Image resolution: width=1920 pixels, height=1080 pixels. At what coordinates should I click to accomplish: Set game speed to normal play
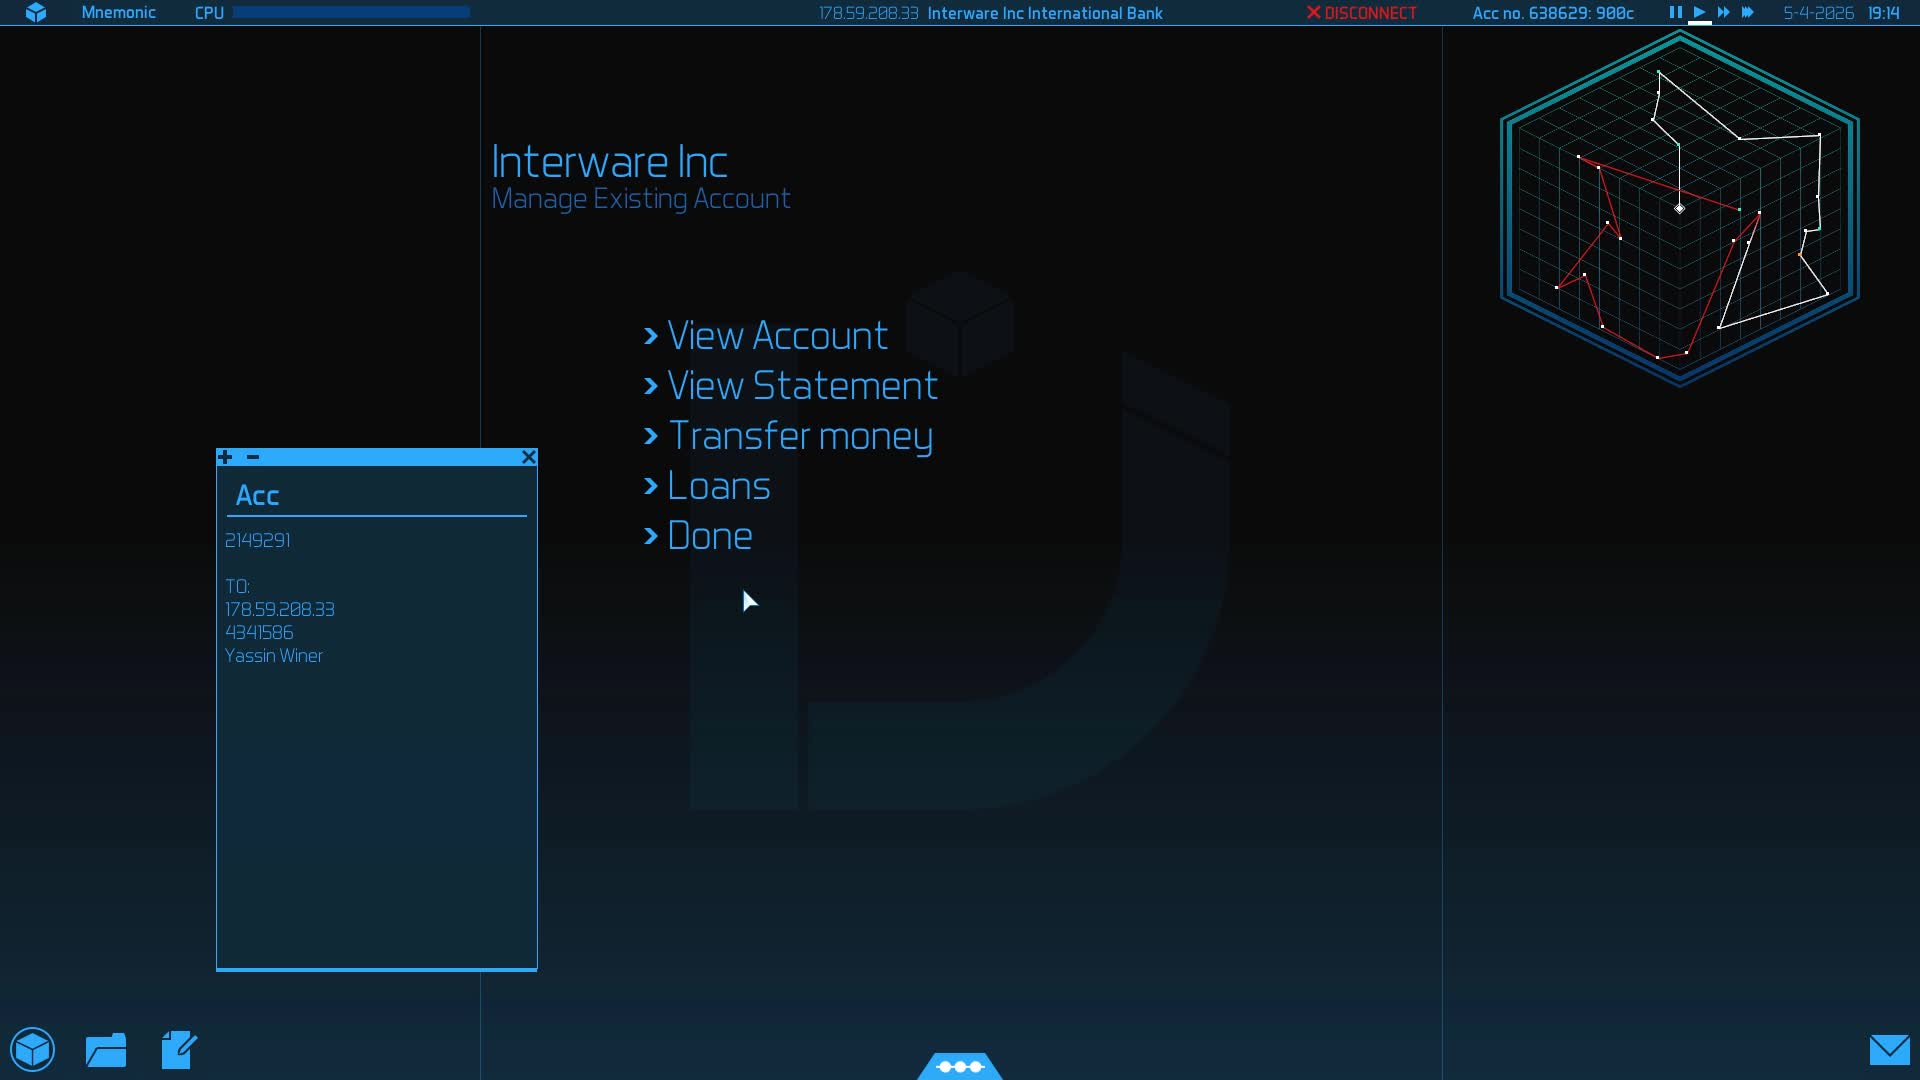coord(1699,13)
